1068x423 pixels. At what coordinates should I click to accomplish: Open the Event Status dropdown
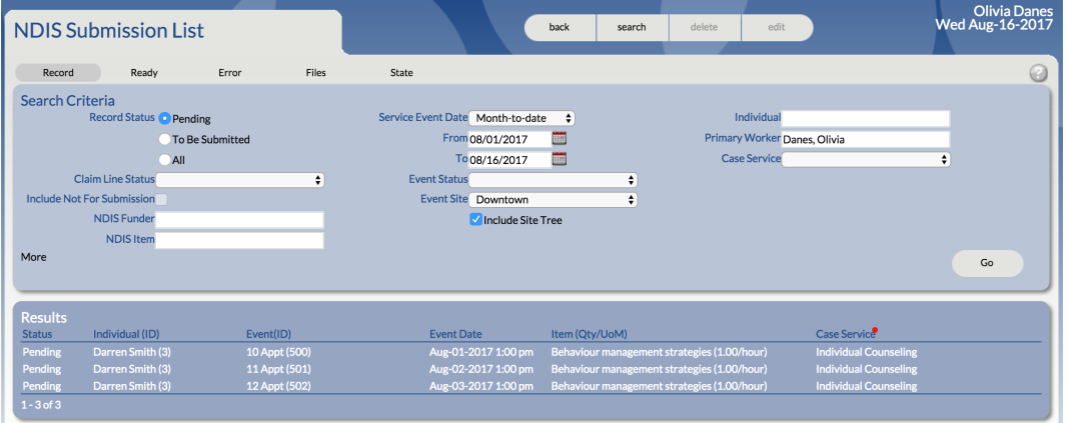pyautogui.click(x=553, y=180)
